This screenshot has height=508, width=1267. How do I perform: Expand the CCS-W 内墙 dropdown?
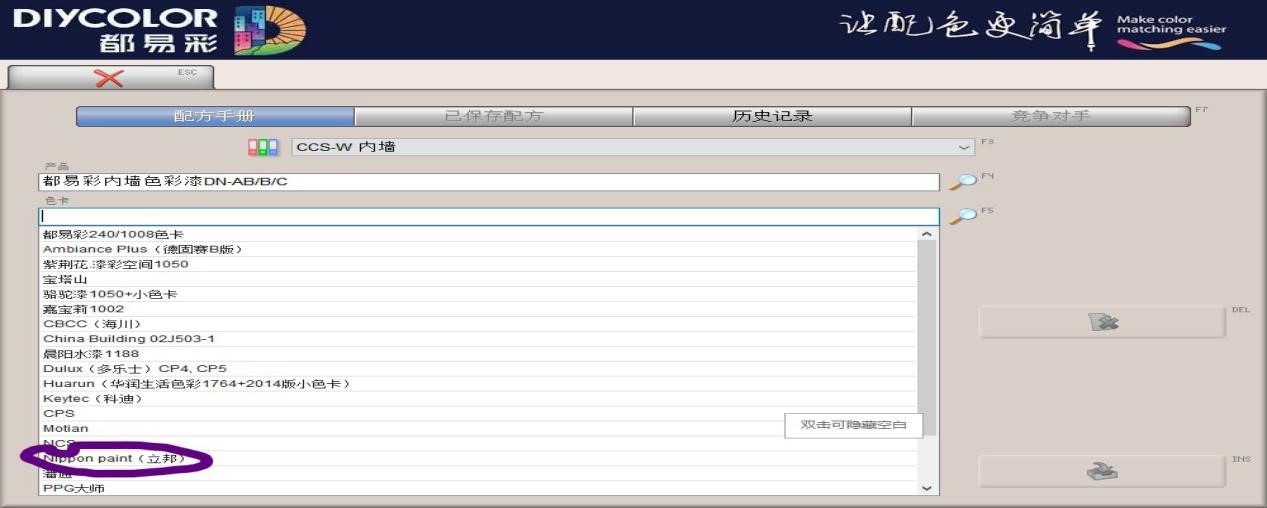pos(964,147)
